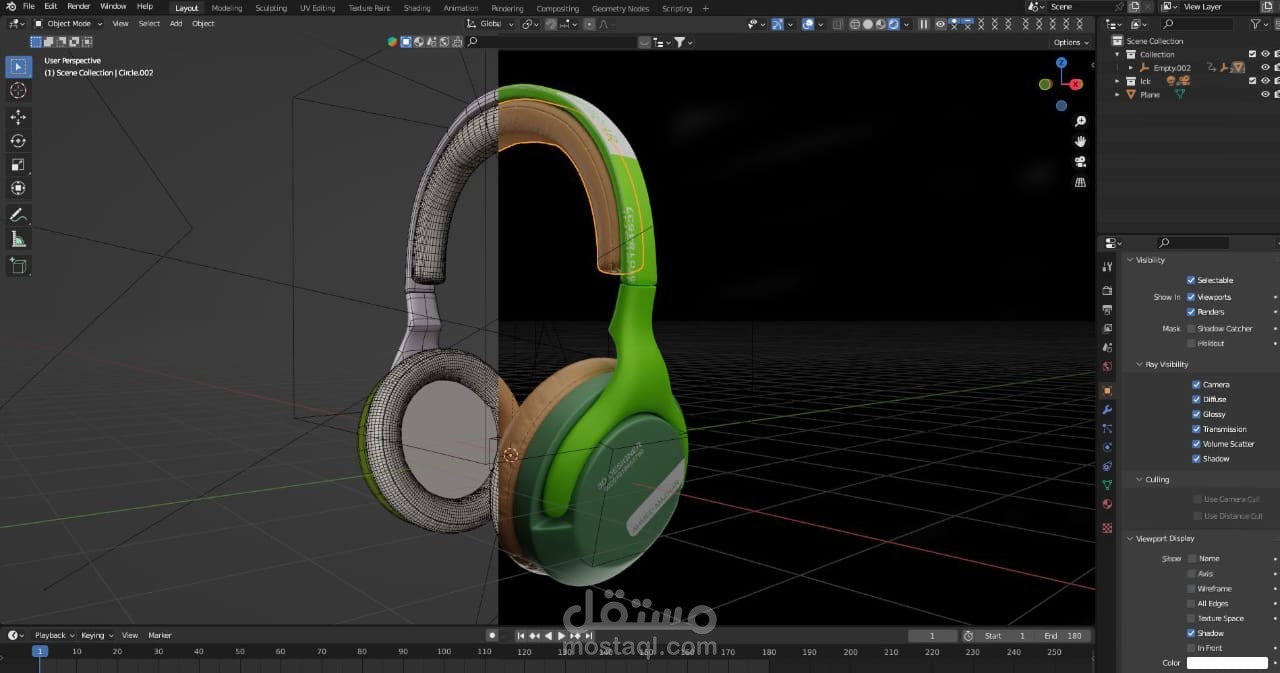Viewport: 1280px width, 673px height.
Task: Click the End frame field
Action: click(x=1063, y=636)
